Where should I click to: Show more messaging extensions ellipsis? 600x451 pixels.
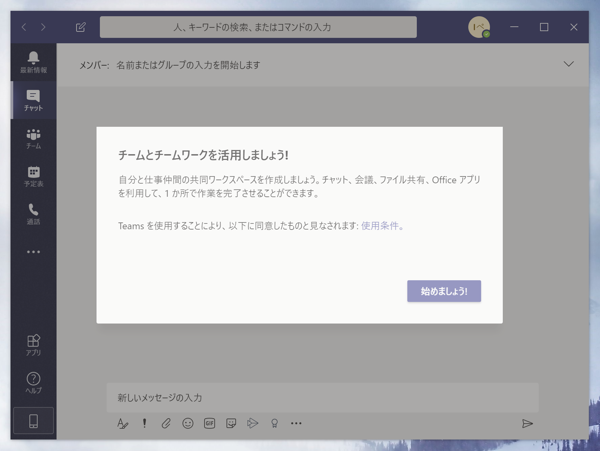(x=296, y=423)
